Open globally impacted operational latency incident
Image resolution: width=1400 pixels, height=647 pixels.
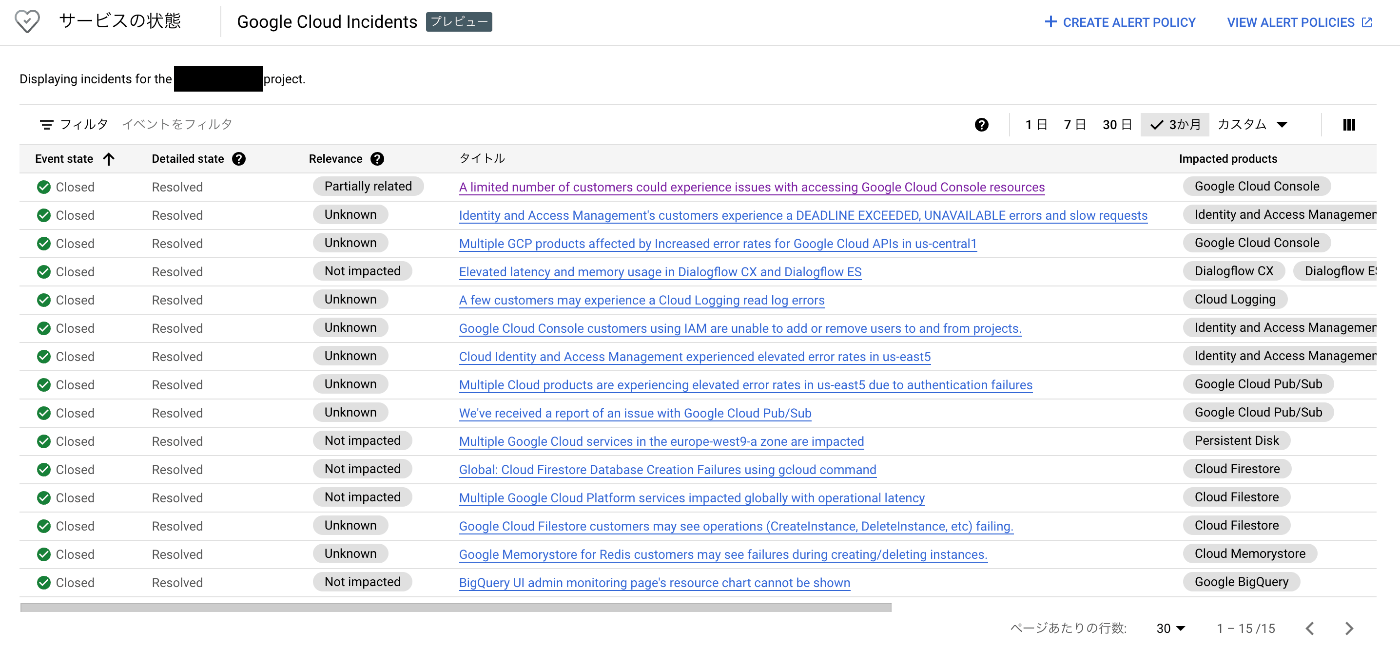click(692, 498)
